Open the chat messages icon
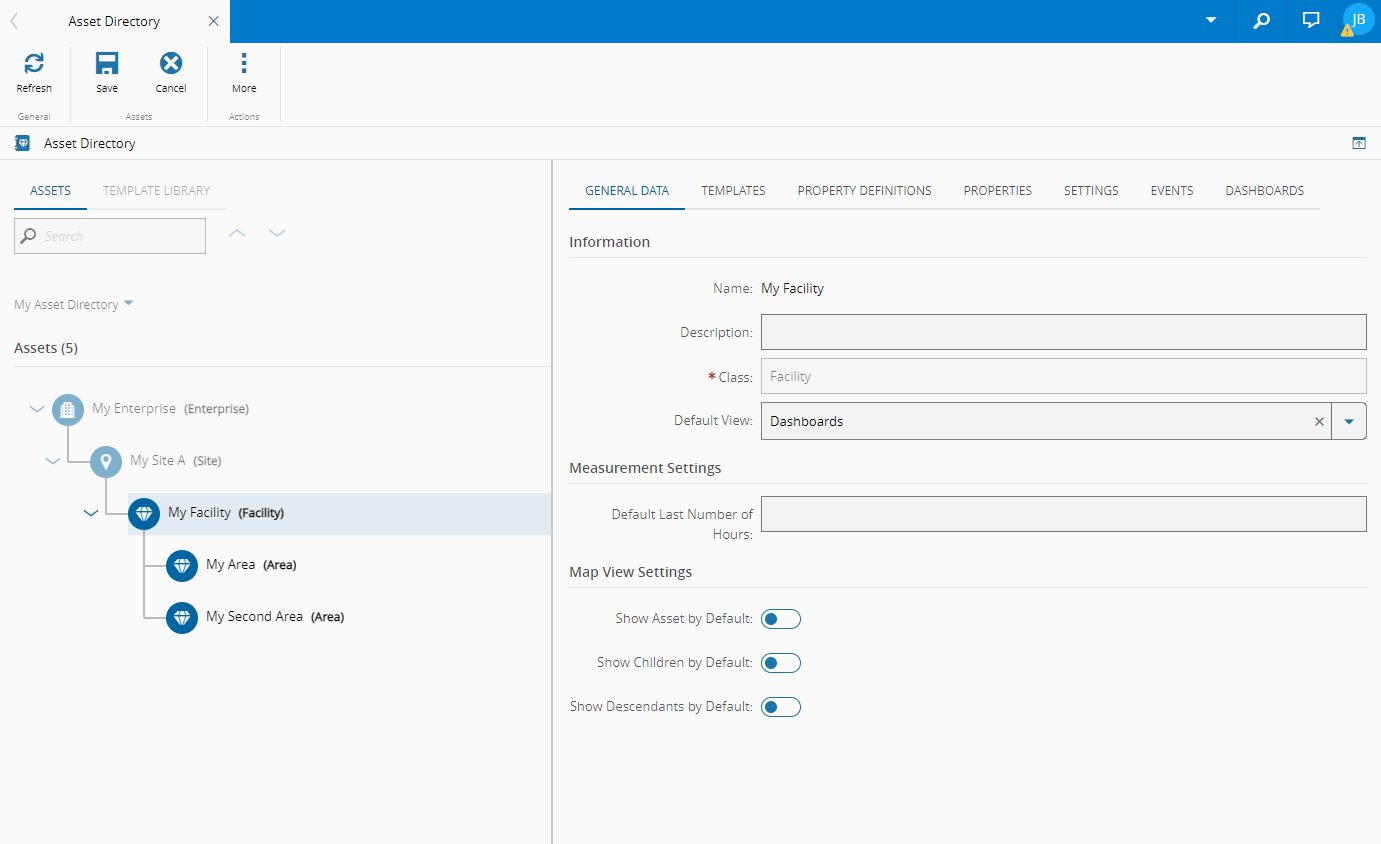Viewport: 1381px width, 844px height. click(1311, 20)
